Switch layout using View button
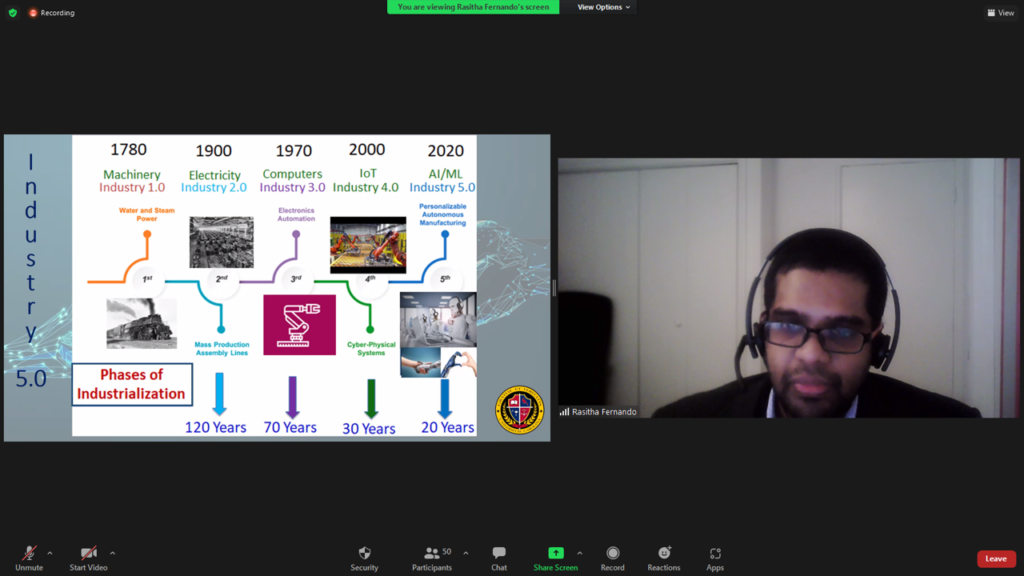Screen dimensions: 1024x576 click(1000, 13)
